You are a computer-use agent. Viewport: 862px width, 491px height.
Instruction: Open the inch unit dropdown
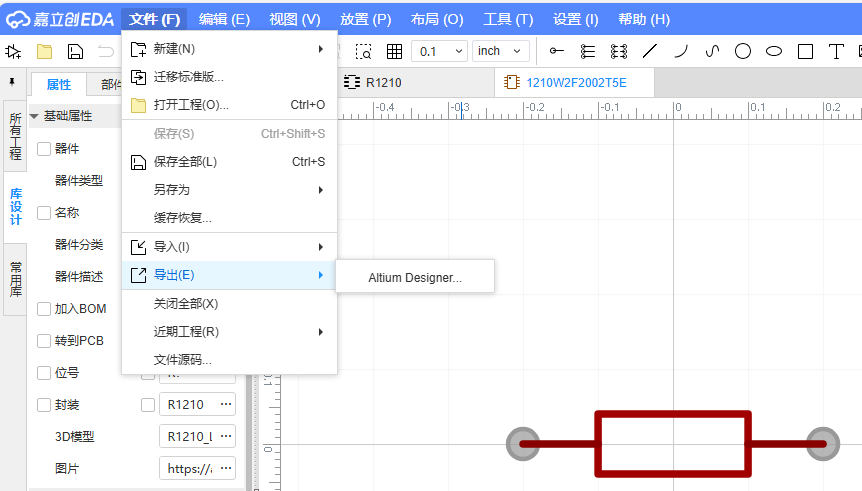coord(500,51)
